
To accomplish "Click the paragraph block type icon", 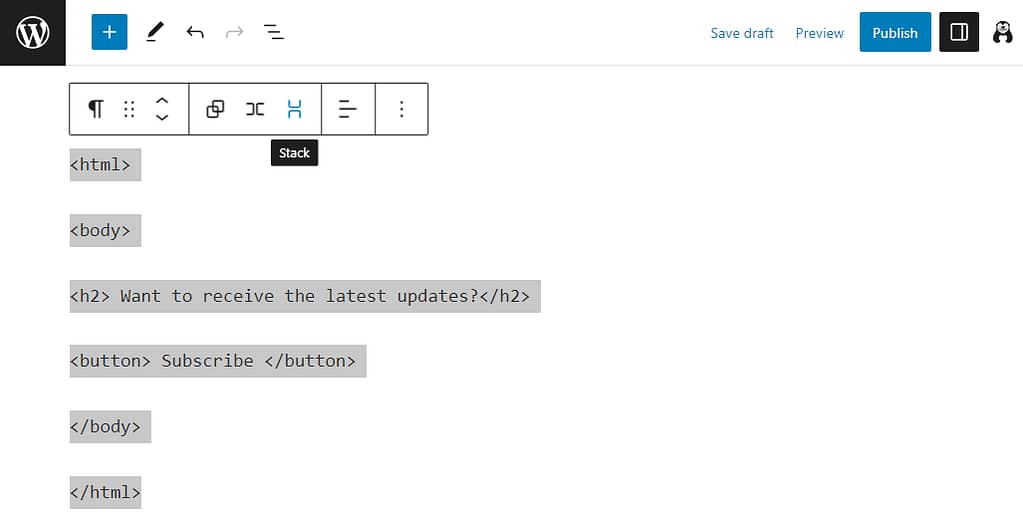I will pos(96,109).
